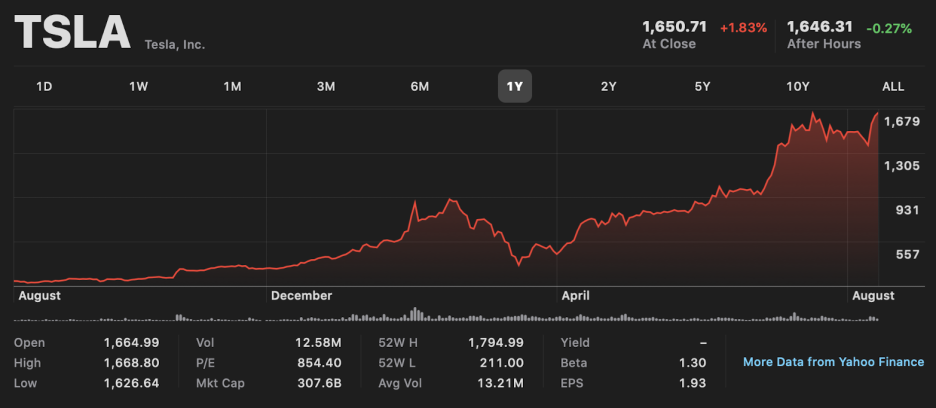Click the Avg Vol value 13.21M
Image resolution: width=936 pixels, height=408 pixels.
[x=500, y=383]
